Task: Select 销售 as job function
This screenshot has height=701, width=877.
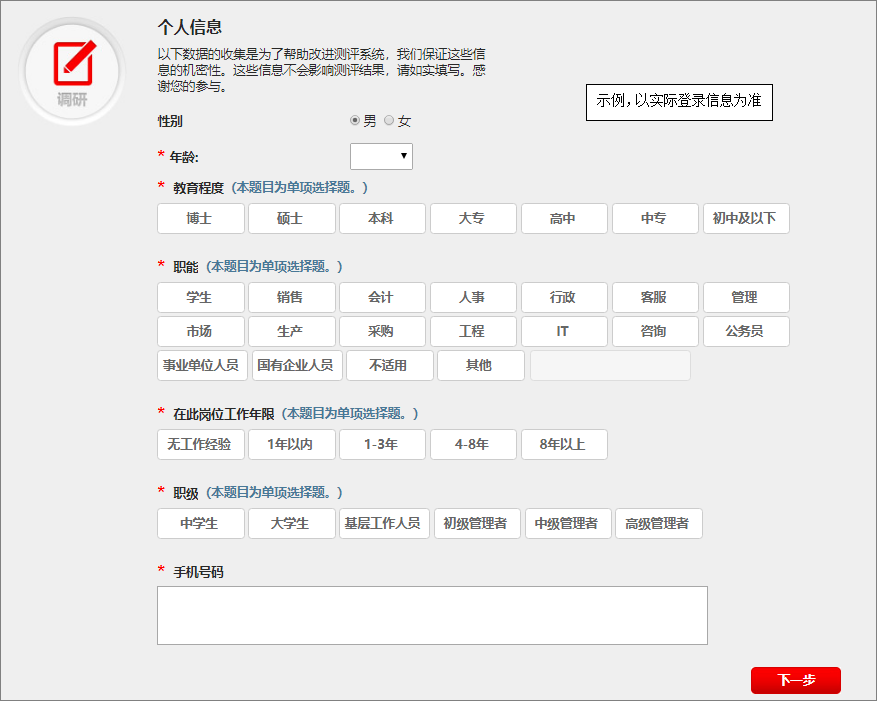Action: [292, 297]
